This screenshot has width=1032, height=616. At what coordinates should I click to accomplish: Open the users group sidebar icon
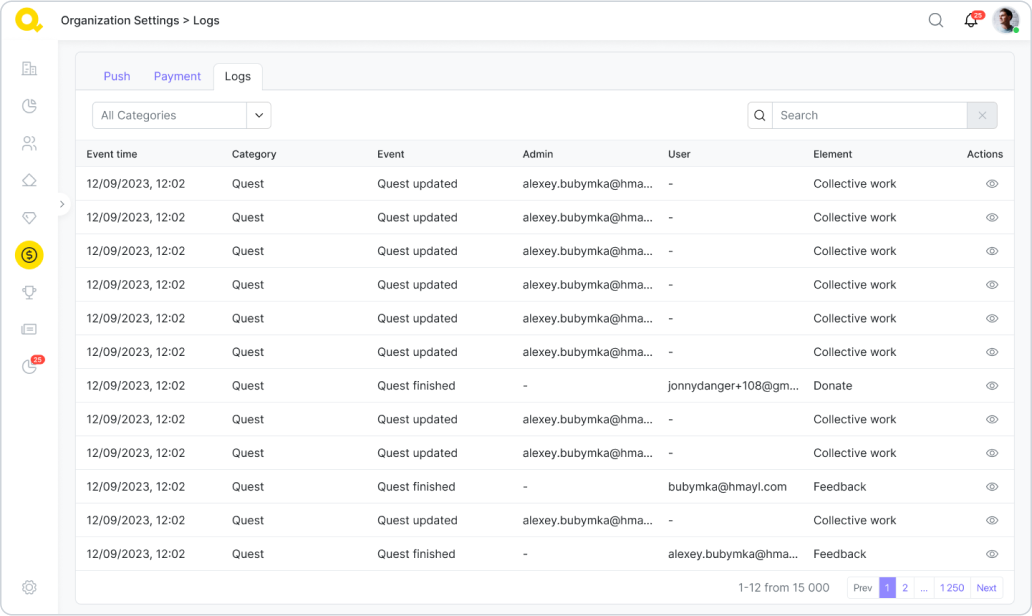tap(29, 143)
